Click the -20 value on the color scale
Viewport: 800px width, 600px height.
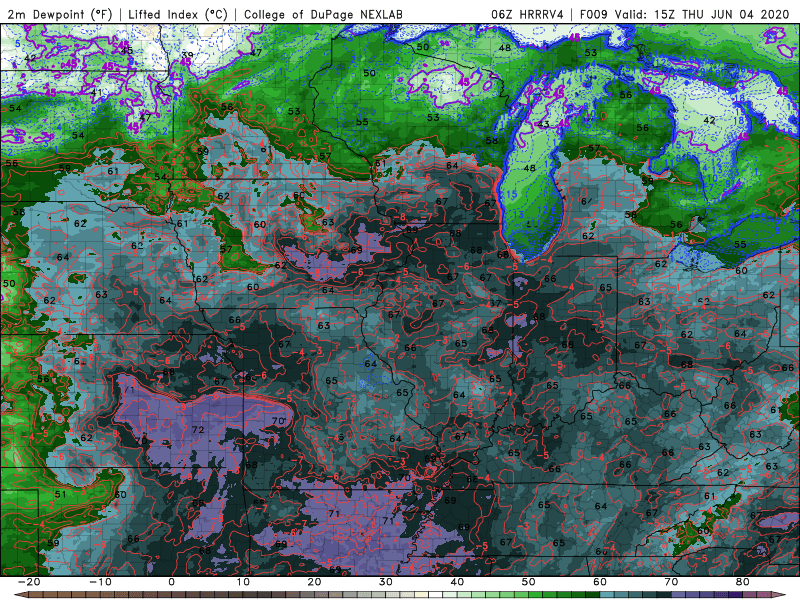[29, 582]
